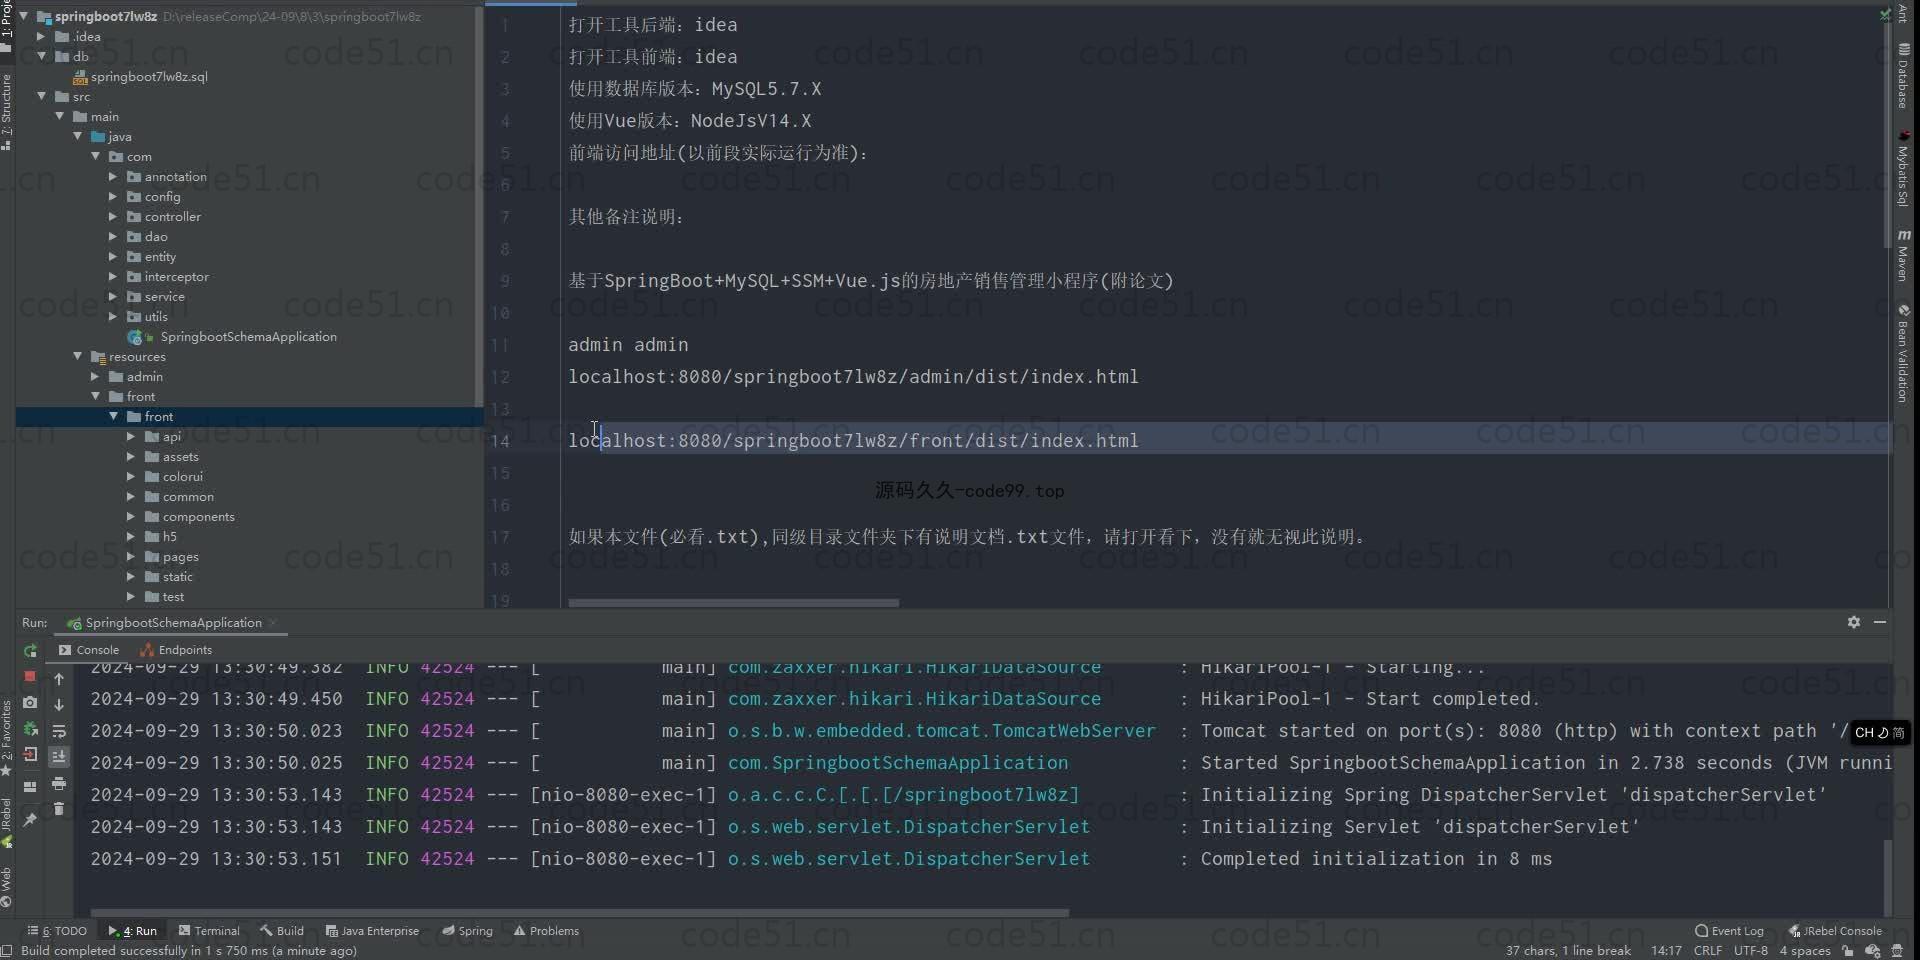Stop the running application with red square

[x=30, y=677]
